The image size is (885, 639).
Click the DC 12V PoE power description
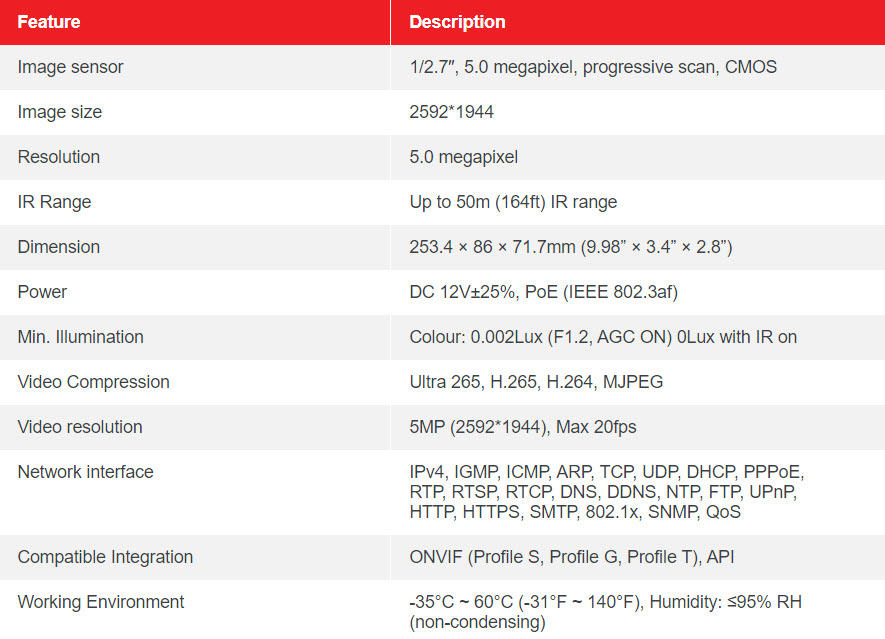tap(544, 292)
